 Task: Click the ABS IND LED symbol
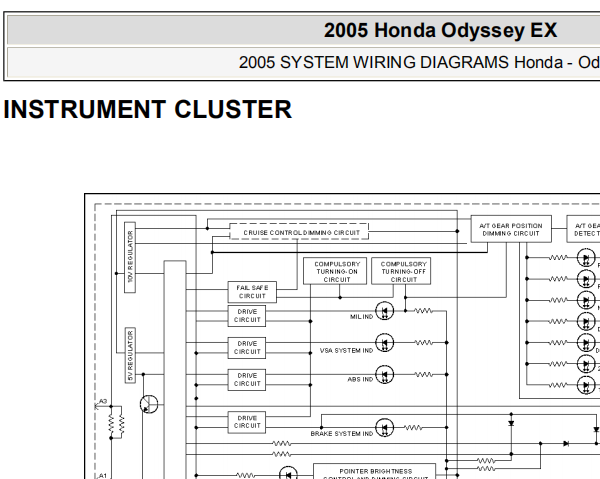point(385,375)
